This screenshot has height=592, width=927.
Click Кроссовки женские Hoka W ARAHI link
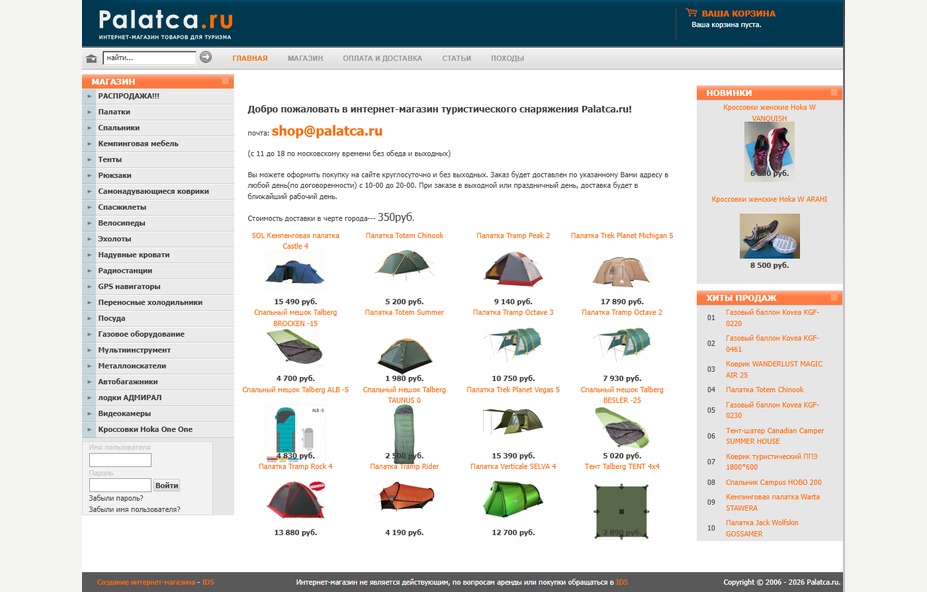coord(769,199)
